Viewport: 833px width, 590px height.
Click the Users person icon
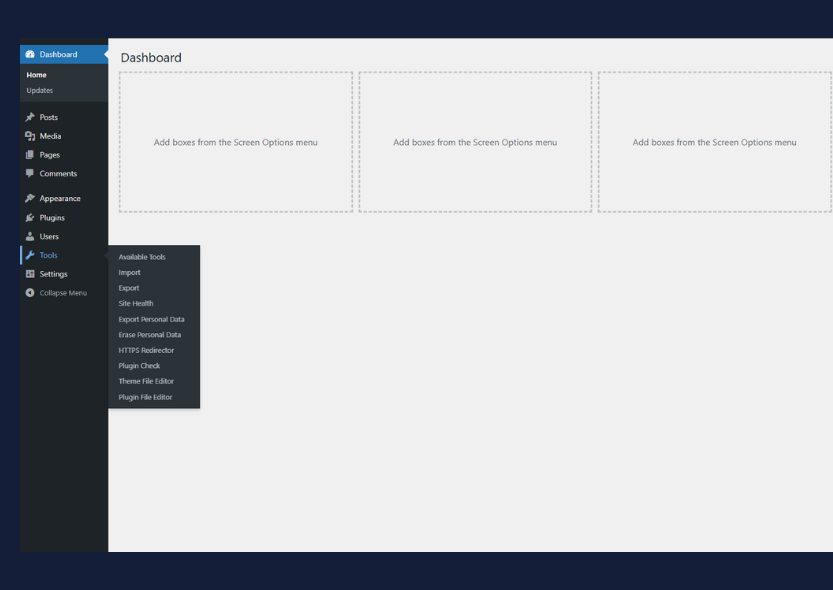pyautogui.click(x=30, y=236)
